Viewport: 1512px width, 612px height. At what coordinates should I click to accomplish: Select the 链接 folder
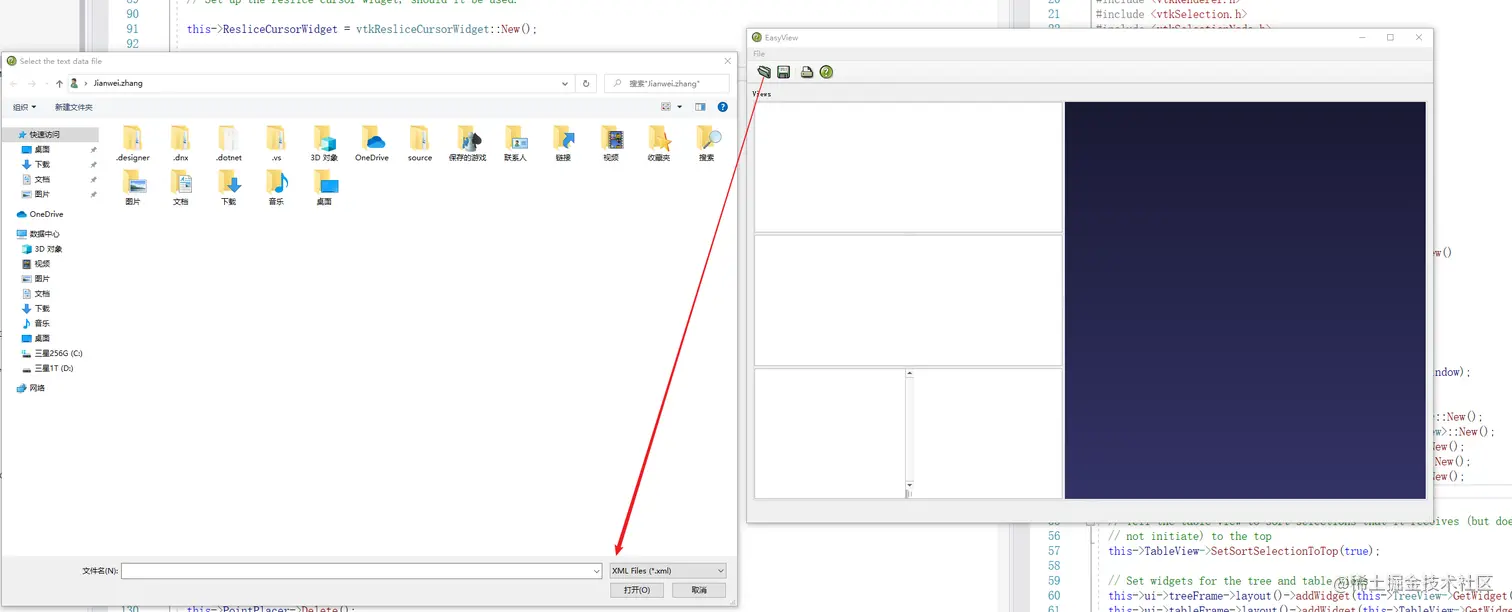pyautogui.click(x=564, y=144)
